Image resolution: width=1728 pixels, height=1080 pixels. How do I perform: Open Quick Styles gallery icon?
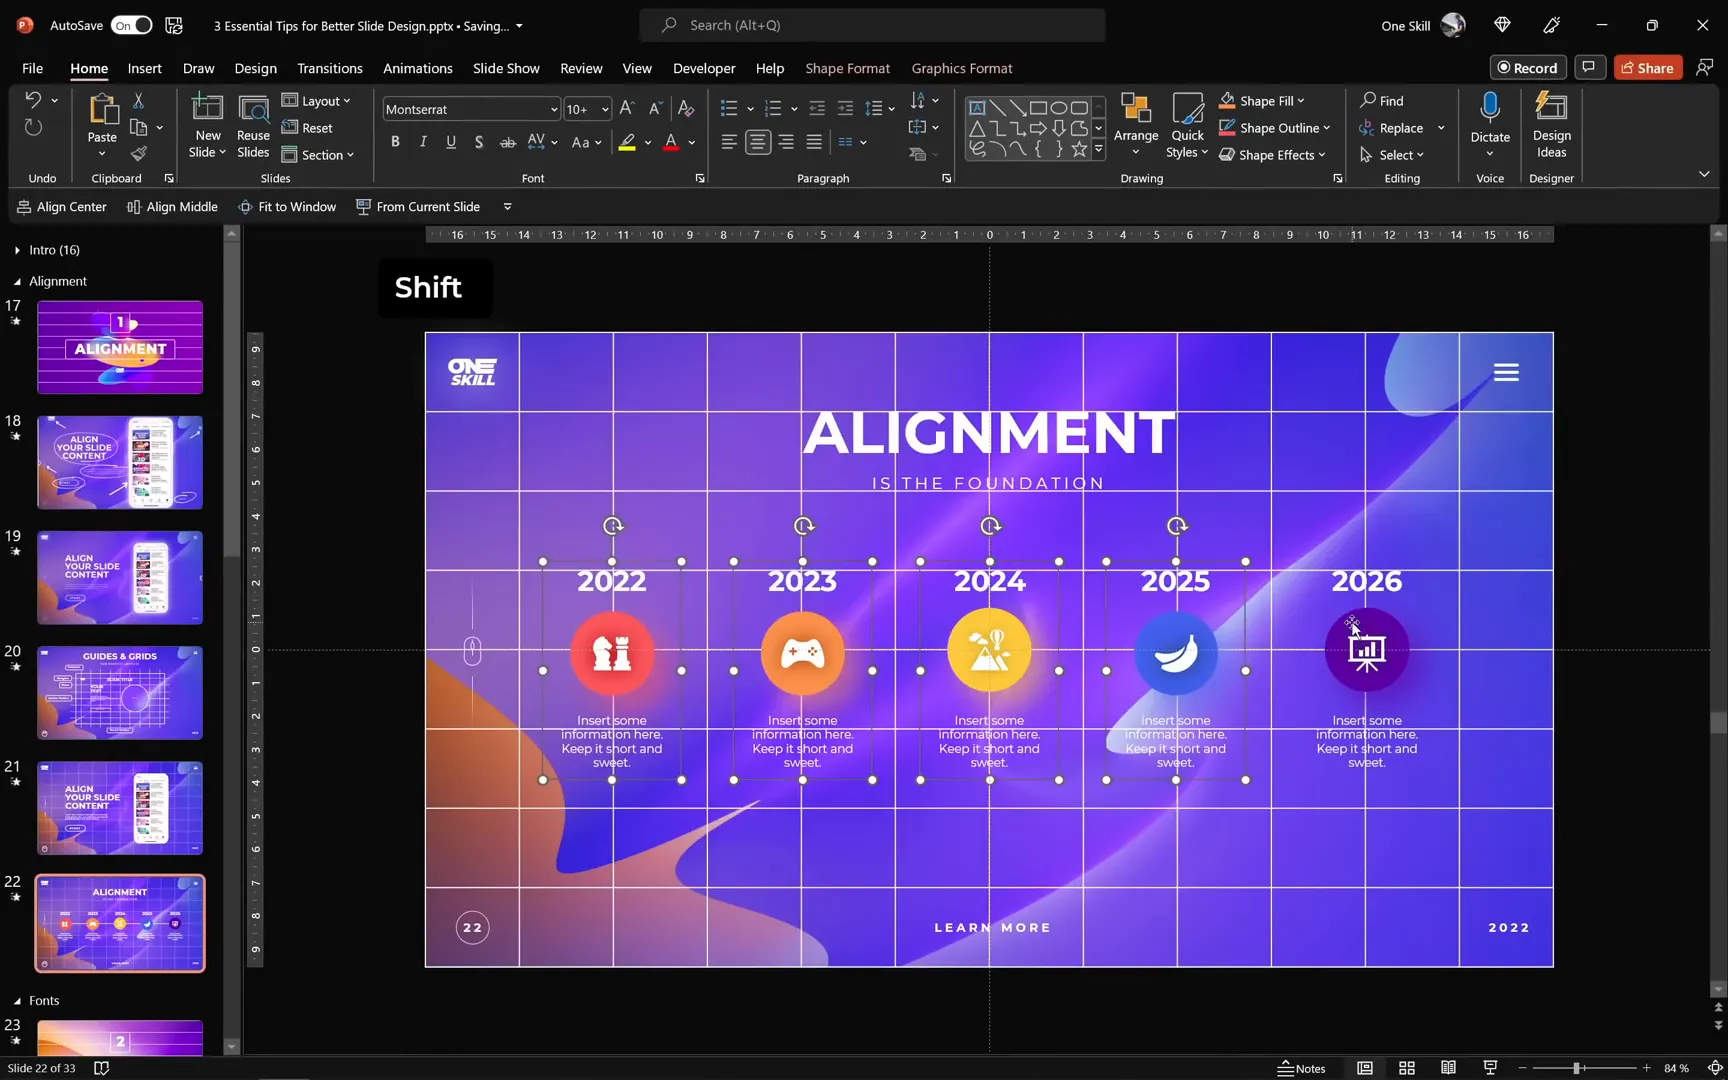tap(1187, 108)
